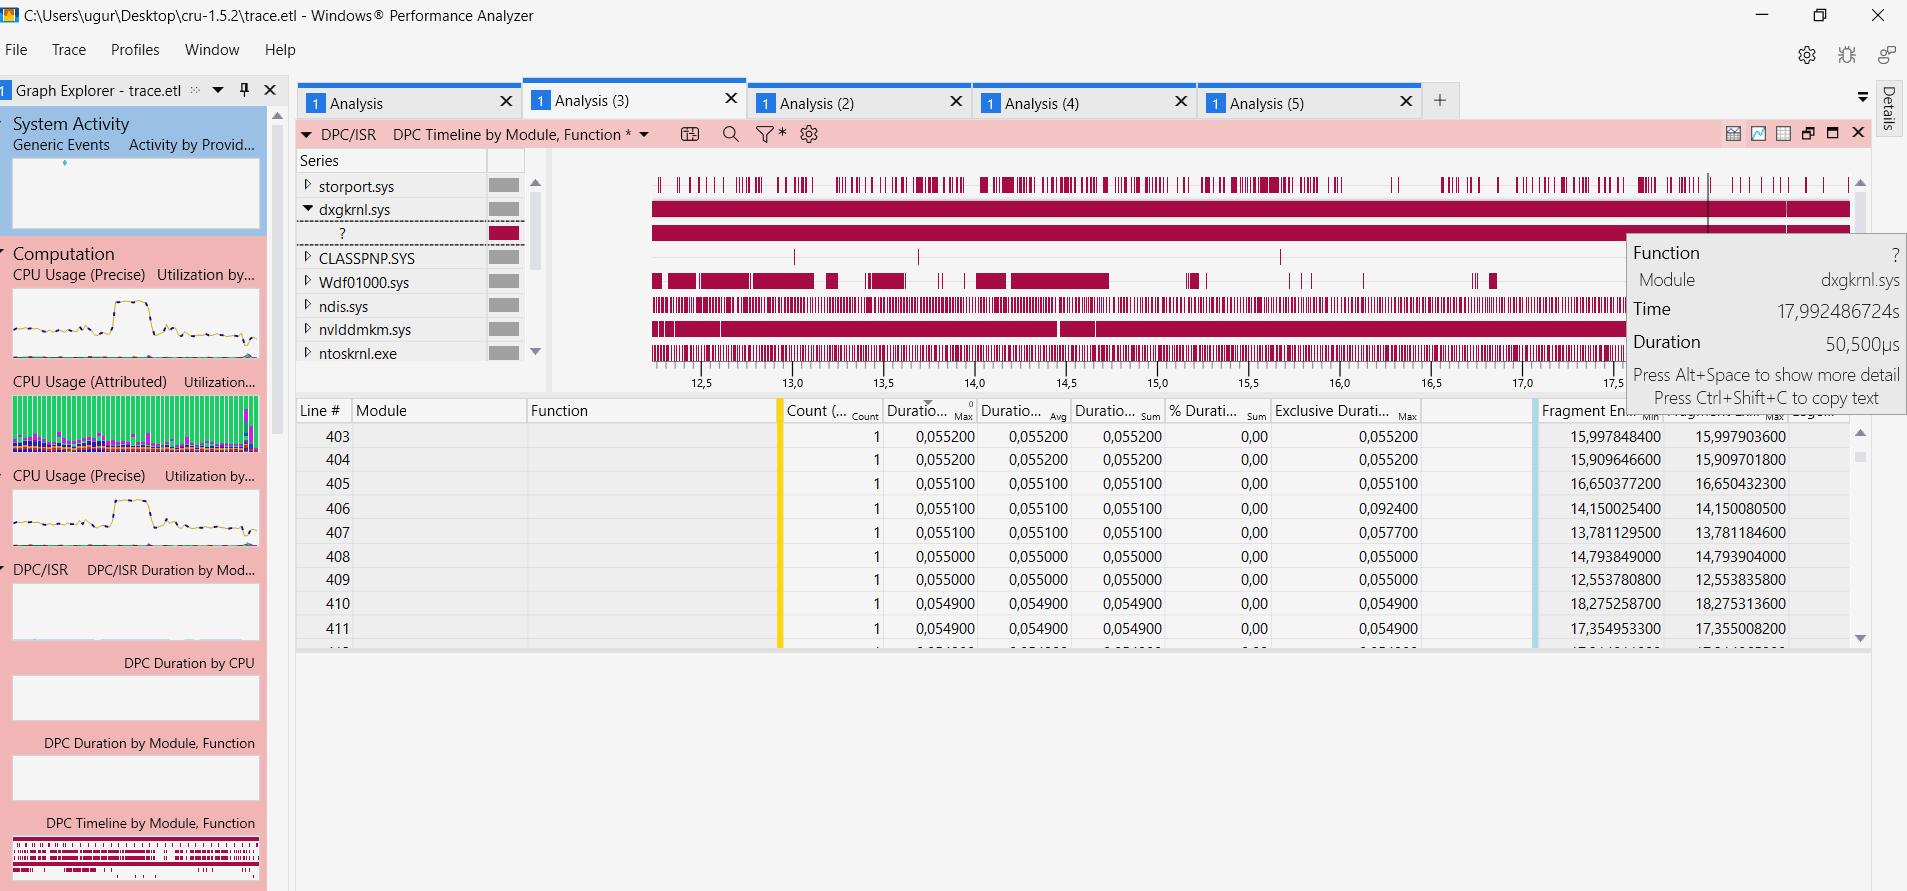Toggle Wdf01000.sys series color swatch

pos(504,281)
